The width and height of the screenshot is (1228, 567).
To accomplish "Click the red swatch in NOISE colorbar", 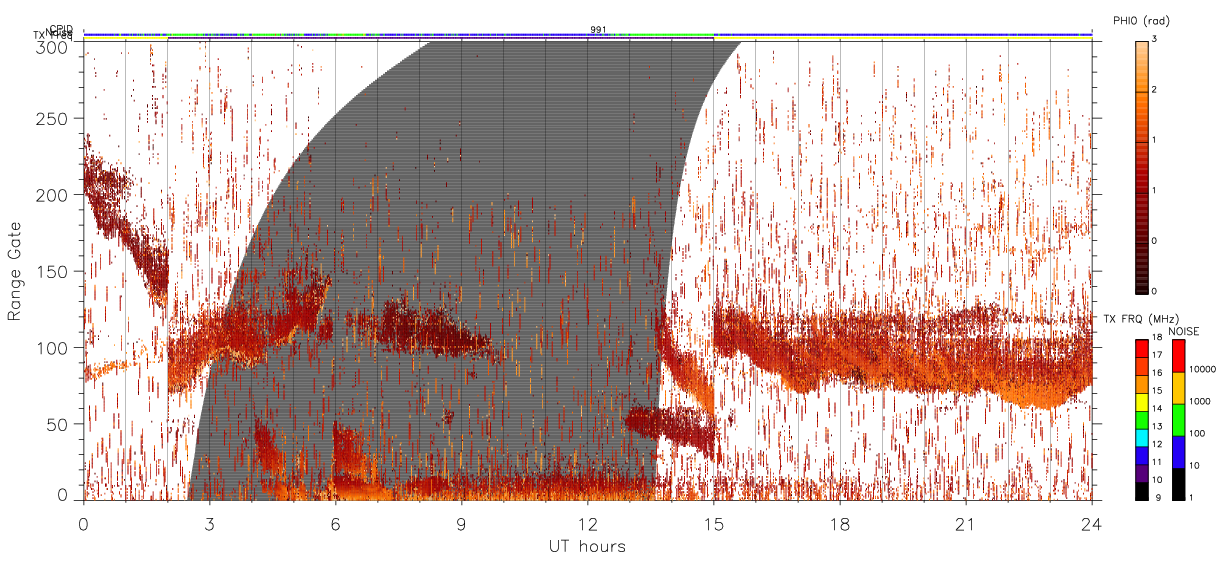I will click(1178, 356).
